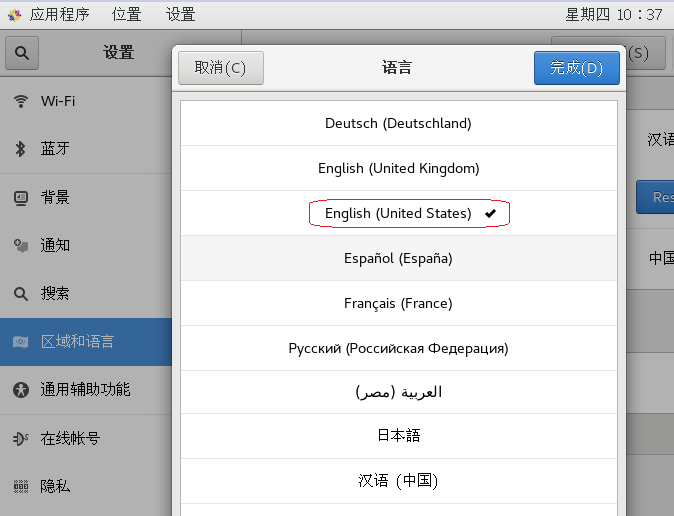Open 通知 notifications settings panel
674x516 pixels.
(x=86, y=246)
